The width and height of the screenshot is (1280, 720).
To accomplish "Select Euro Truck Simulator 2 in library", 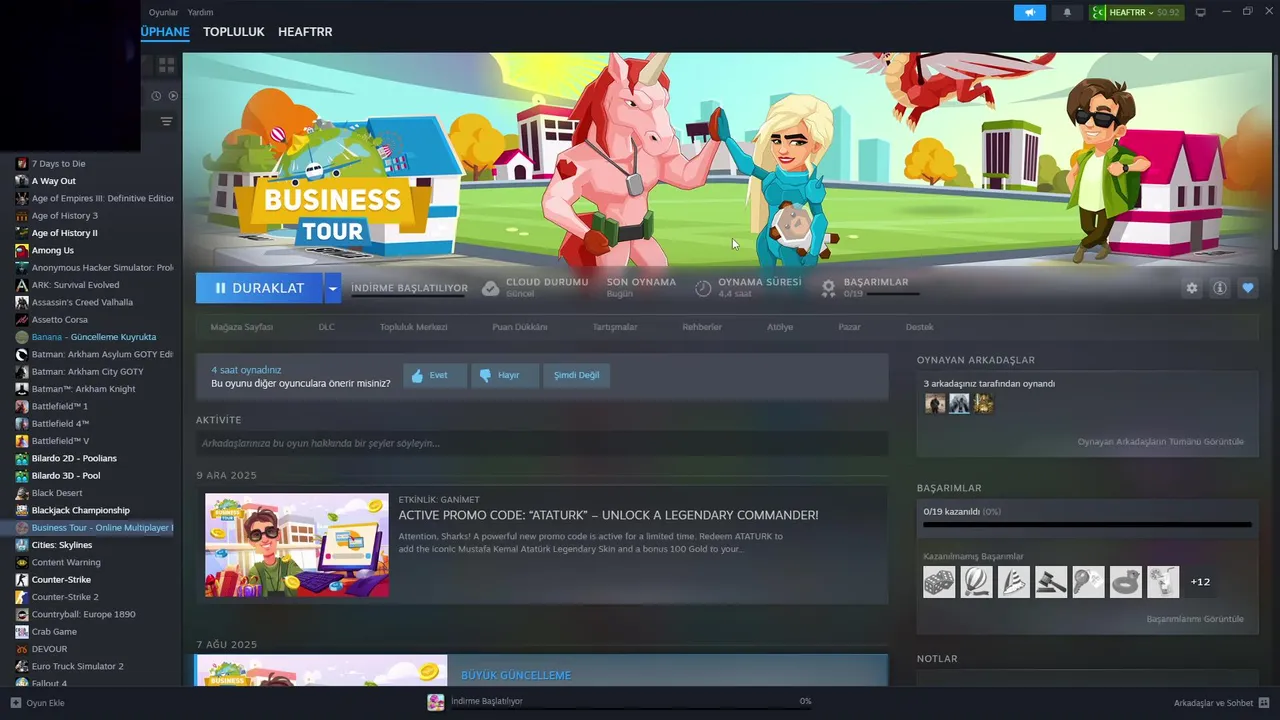I will click(x=77, y=666).
